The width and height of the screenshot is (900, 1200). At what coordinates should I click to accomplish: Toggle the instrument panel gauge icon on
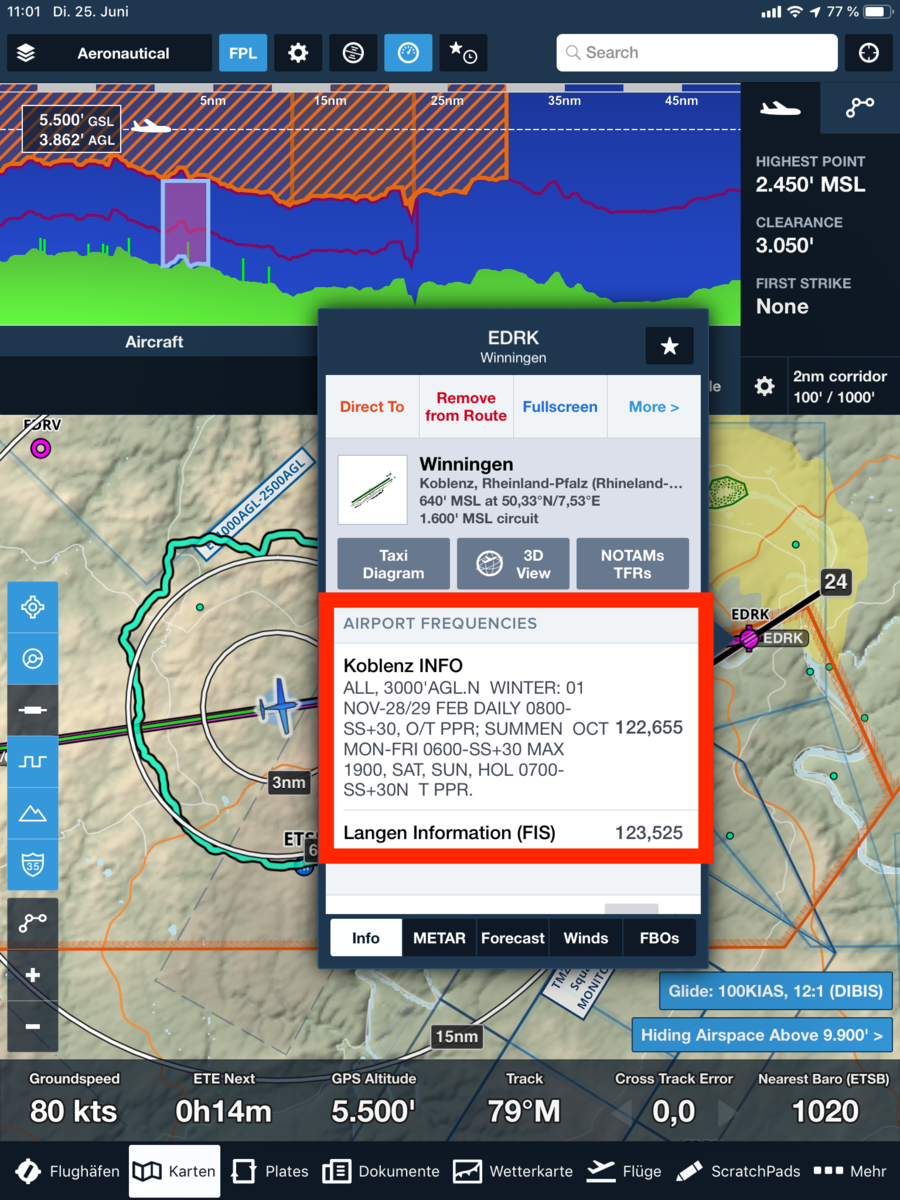pos(408,52)
